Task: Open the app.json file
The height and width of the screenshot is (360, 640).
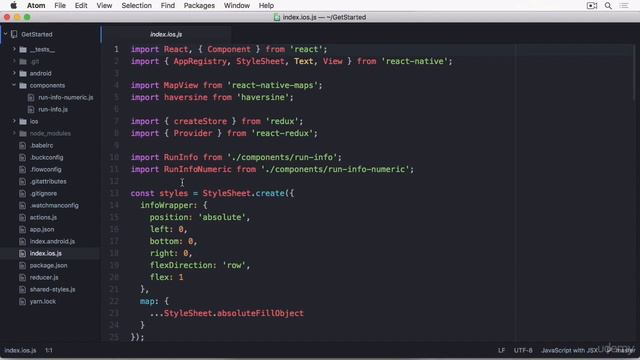Action: (42, 229)
